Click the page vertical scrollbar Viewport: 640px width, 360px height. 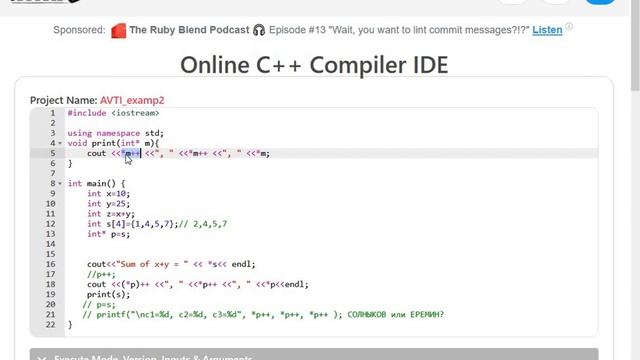[635, 45]
